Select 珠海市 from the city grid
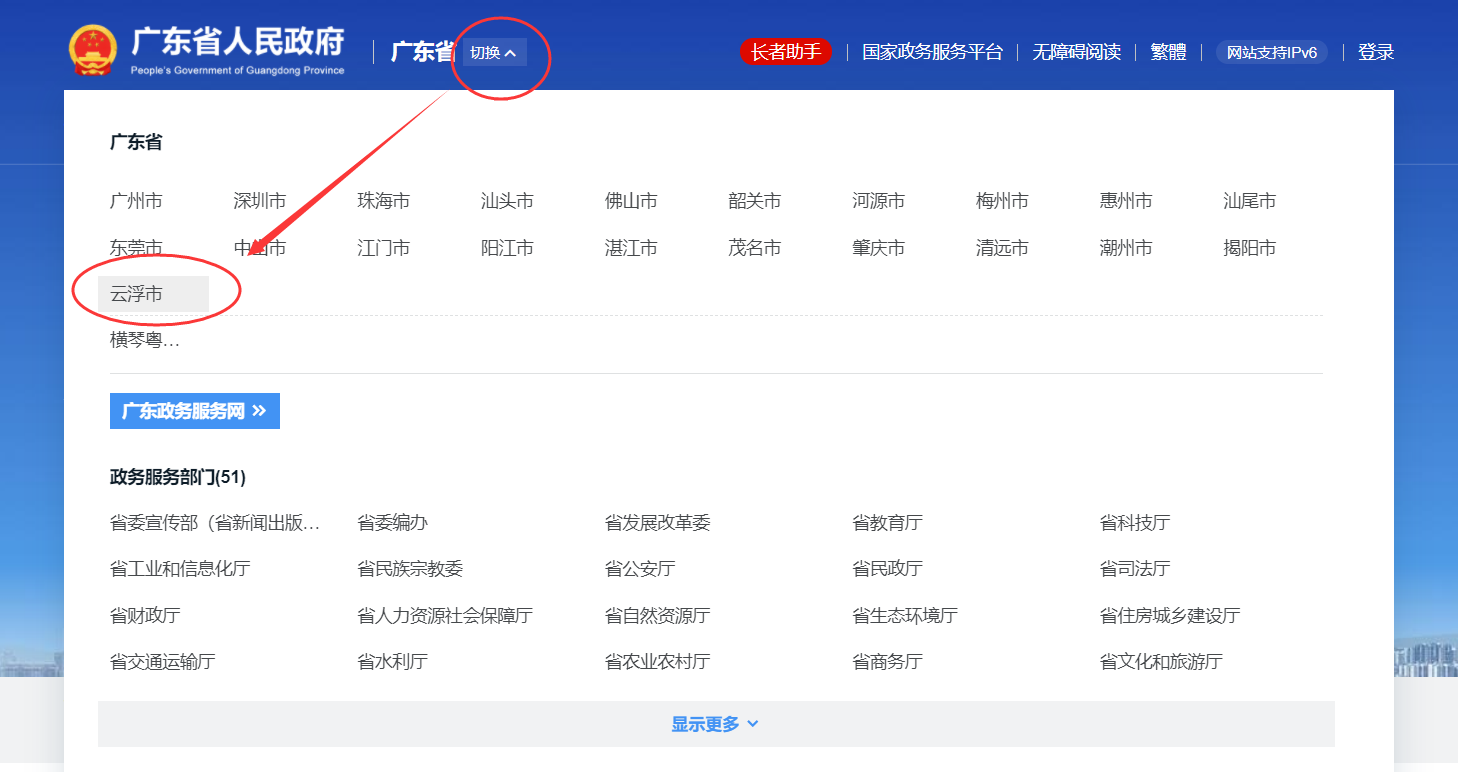The image size is (1458, 772). click(x=384, y=200)
